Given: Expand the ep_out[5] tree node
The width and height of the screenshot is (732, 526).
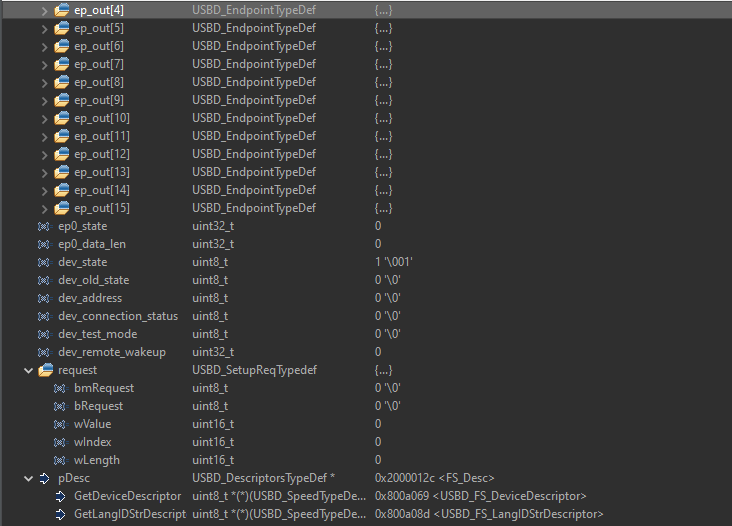Looking at the screenshot, I should pyautogui.click(x=44, y=29).
